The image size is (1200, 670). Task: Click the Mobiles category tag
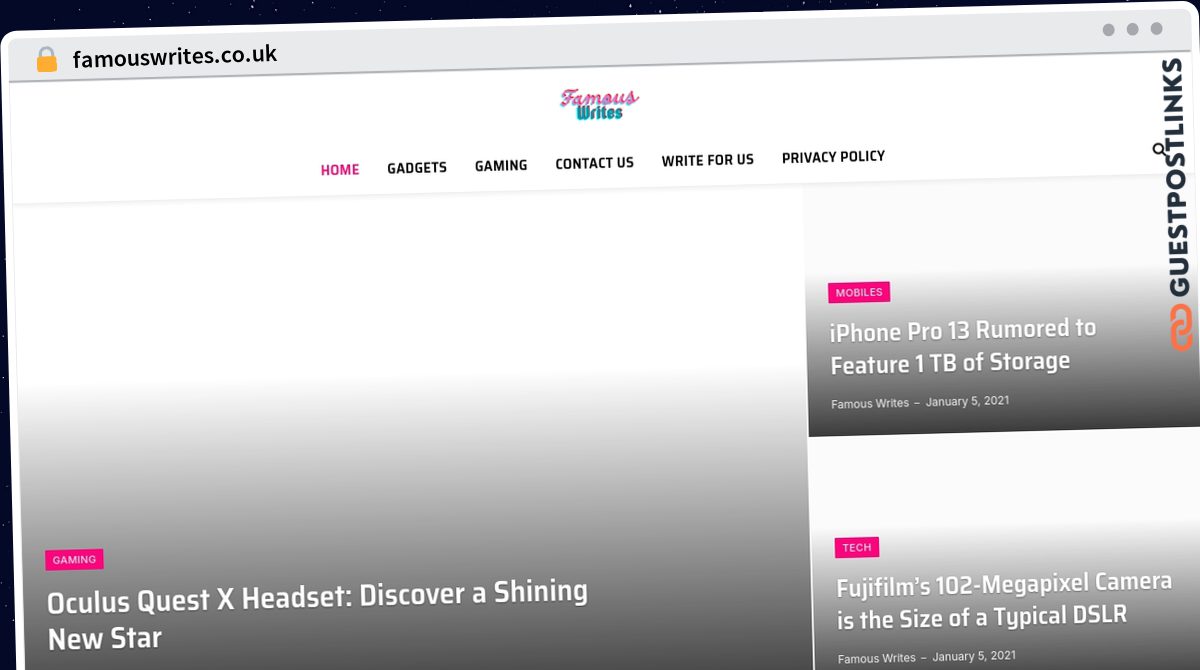tap(859, 292)
